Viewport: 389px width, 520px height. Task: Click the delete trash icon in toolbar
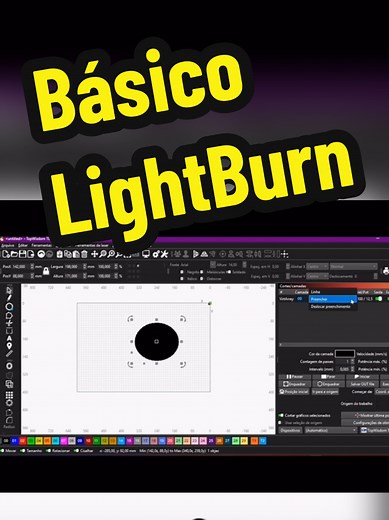[84, 254]
